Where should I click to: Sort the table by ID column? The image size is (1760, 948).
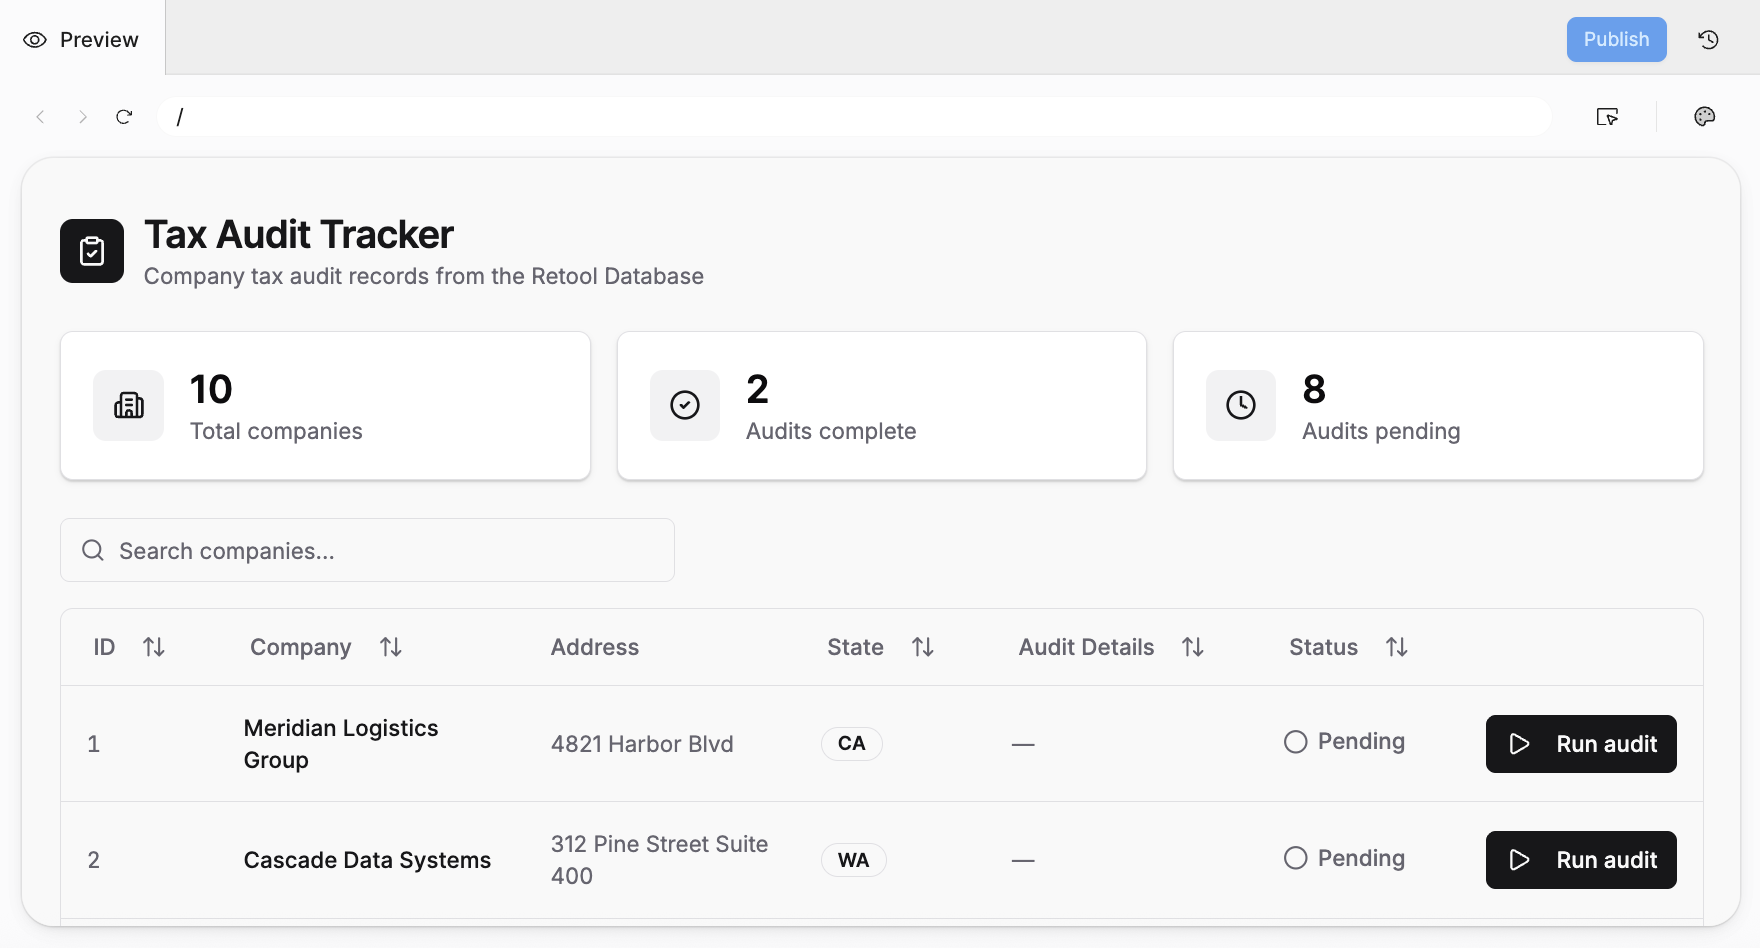154,647
